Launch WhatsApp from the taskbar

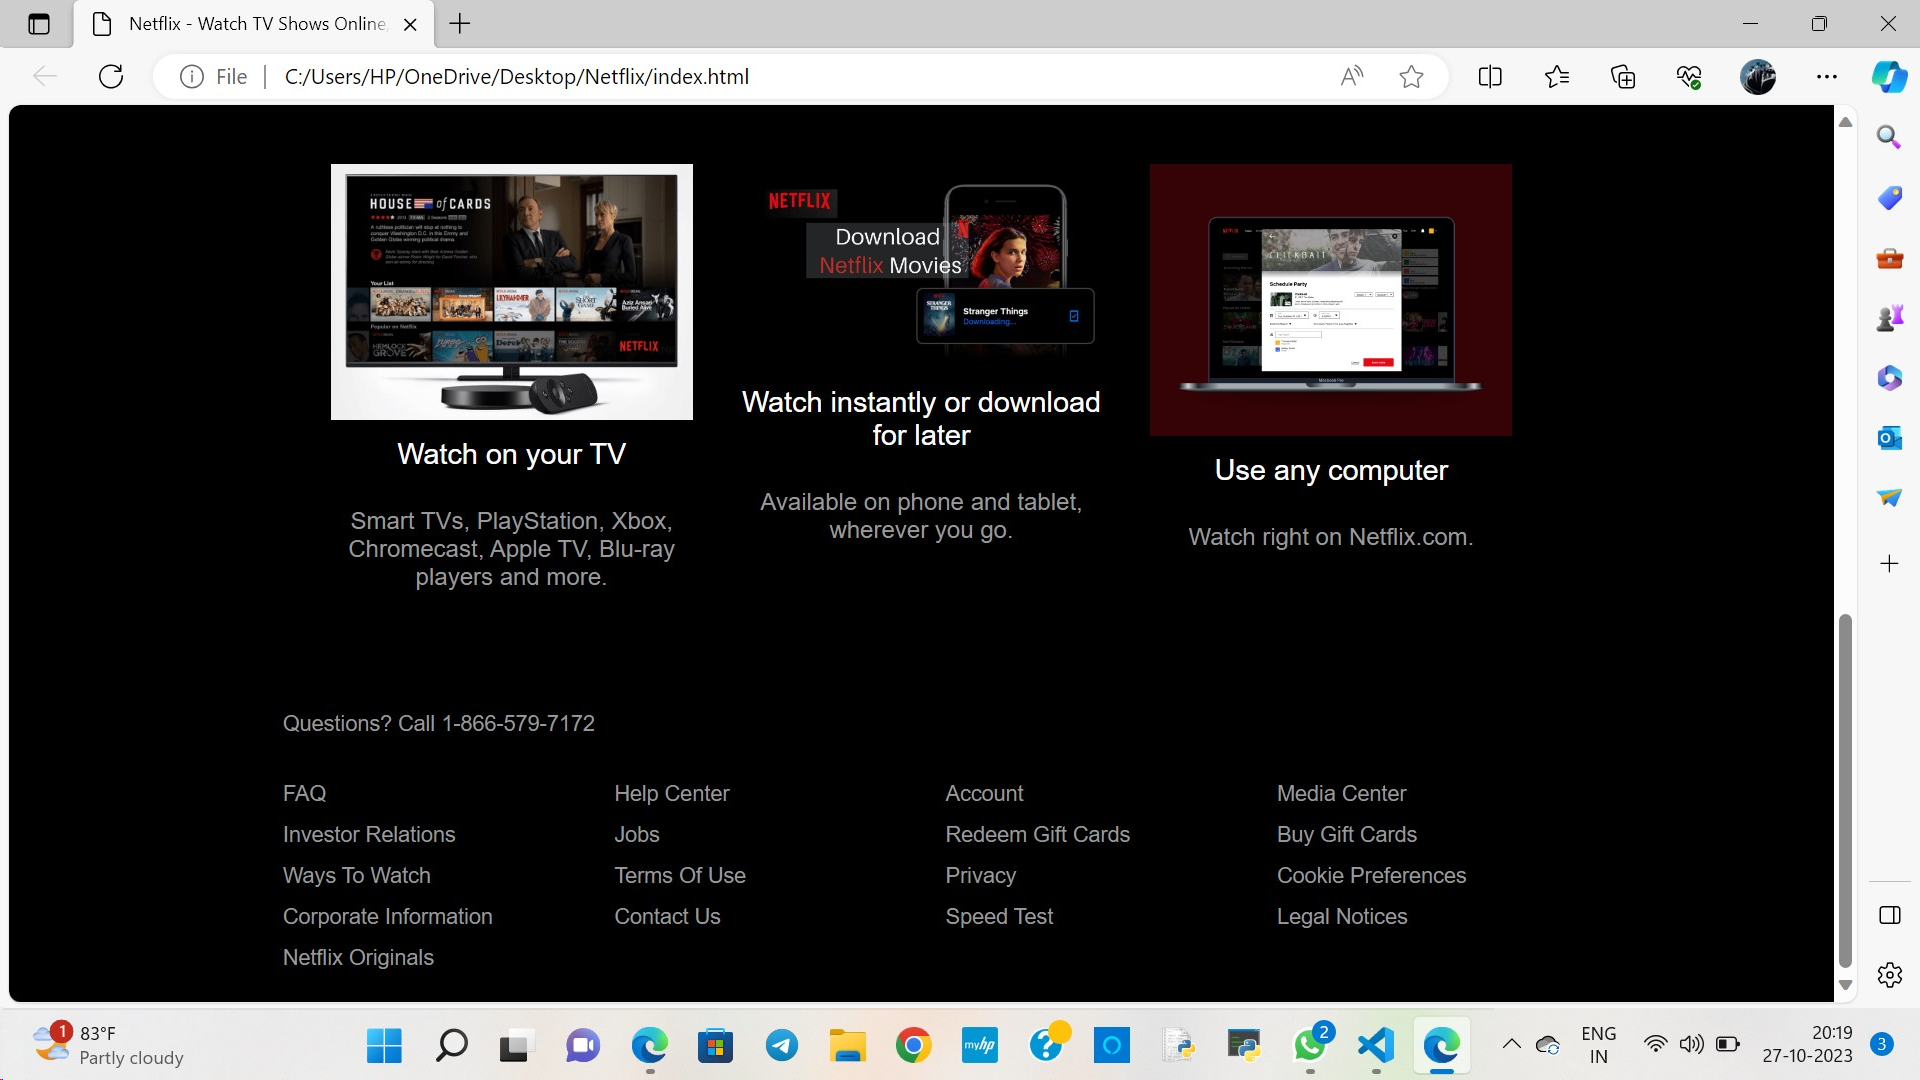click(x=1309, y=1045)
